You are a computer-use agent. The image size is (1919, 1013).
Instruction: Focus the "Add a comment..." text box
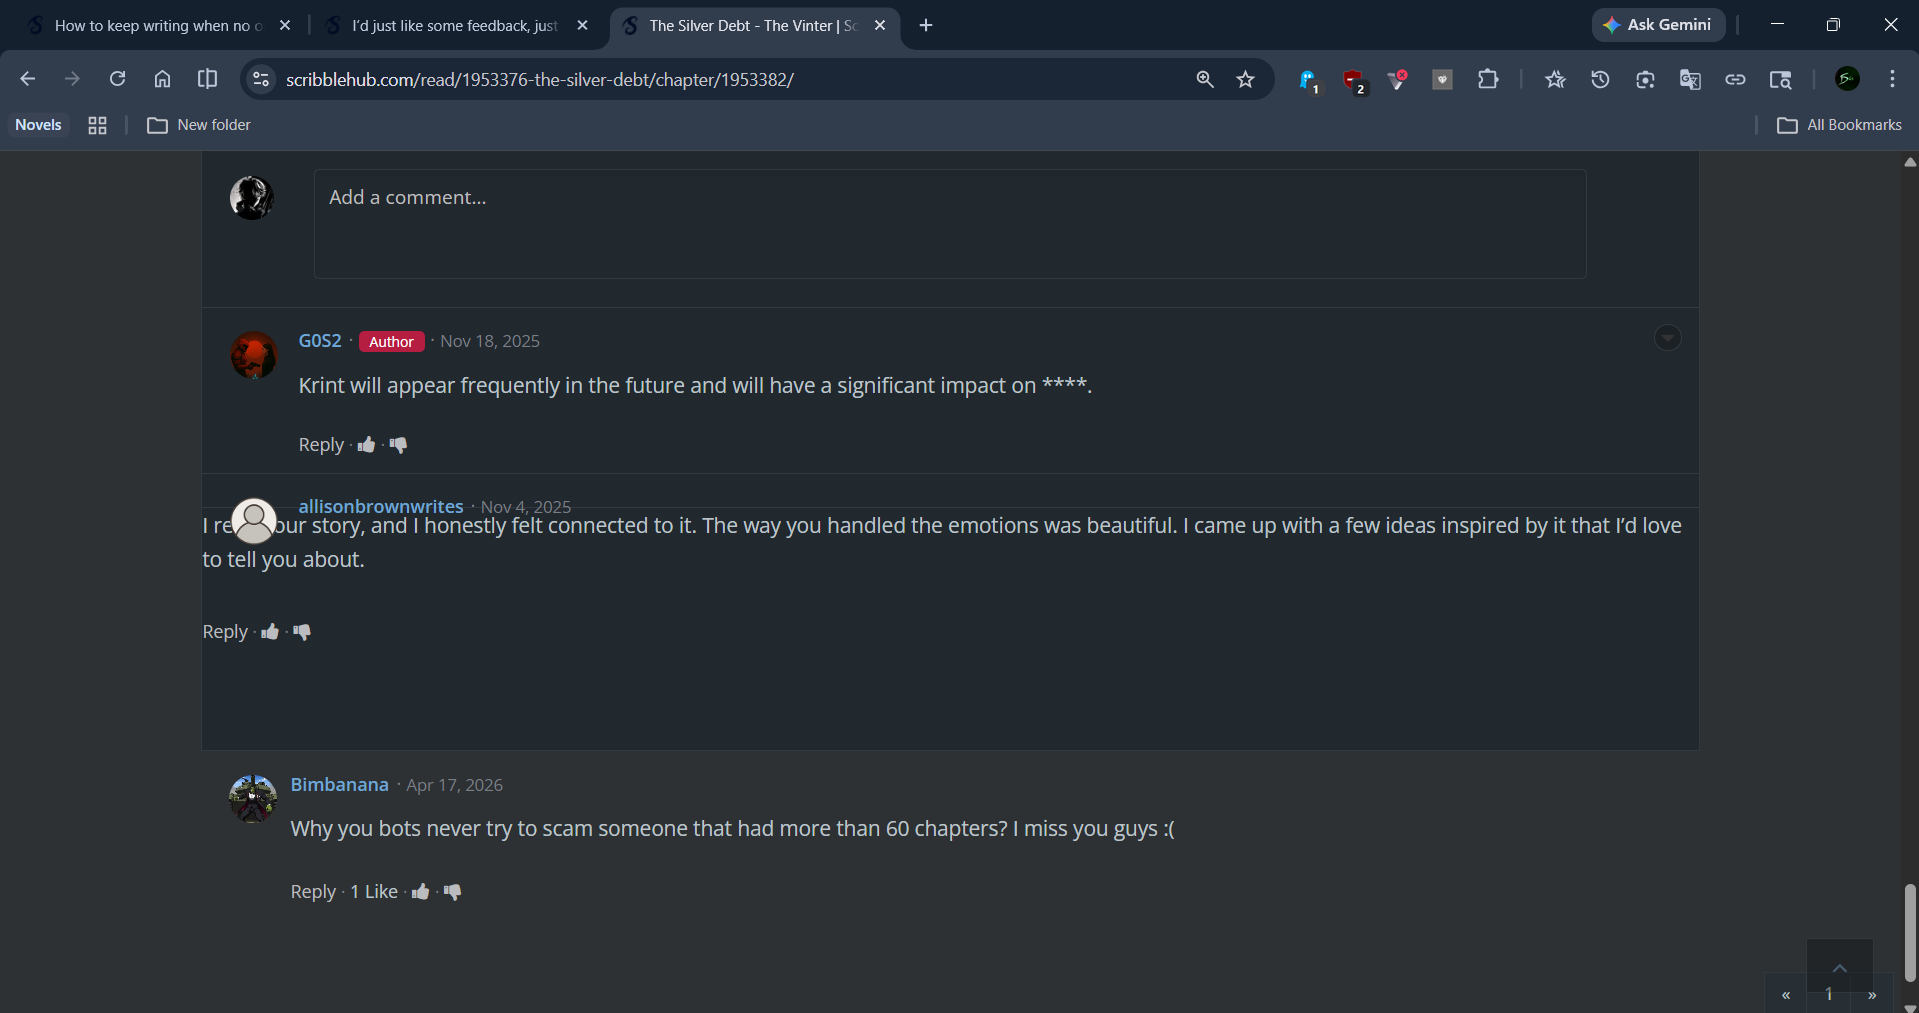pyautogui.click(x=949, y=223)
